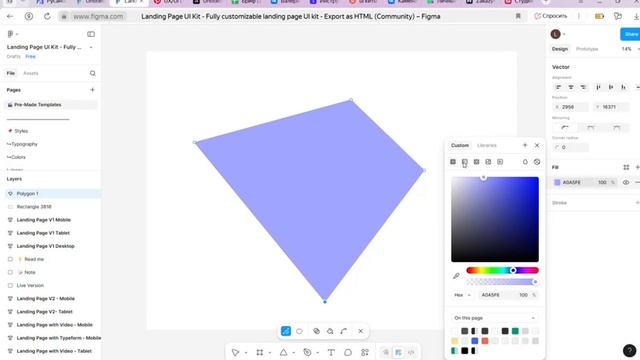Open file name dropdown chevron
The height and width of the screenshot is (360, 640).
(x=91, y=47)
